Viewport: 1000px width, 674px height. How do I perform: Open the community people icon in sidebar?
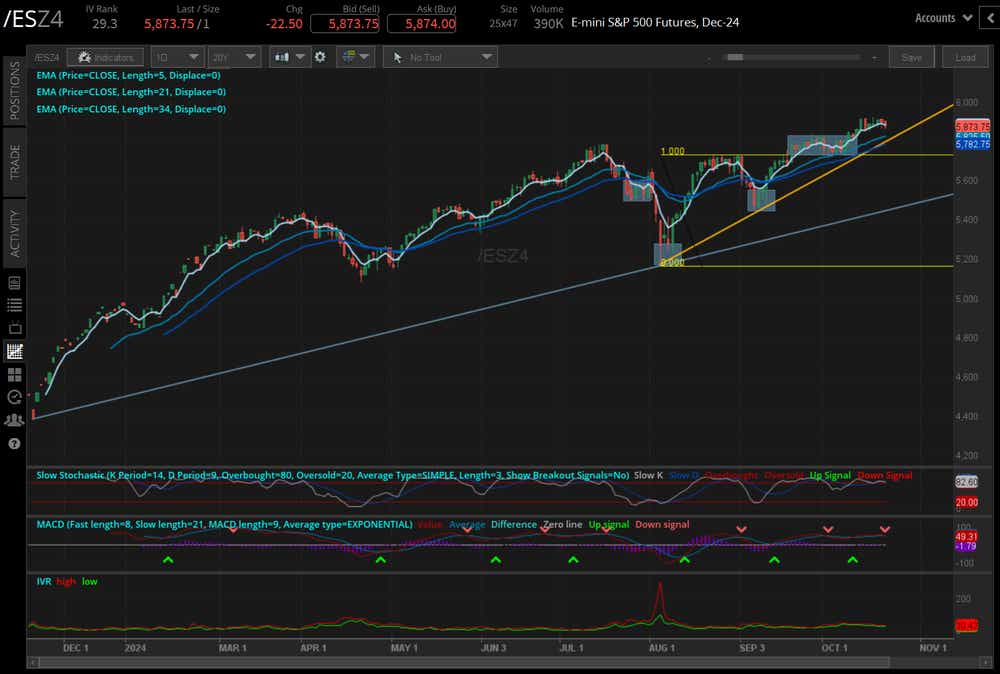click(14, 419)
